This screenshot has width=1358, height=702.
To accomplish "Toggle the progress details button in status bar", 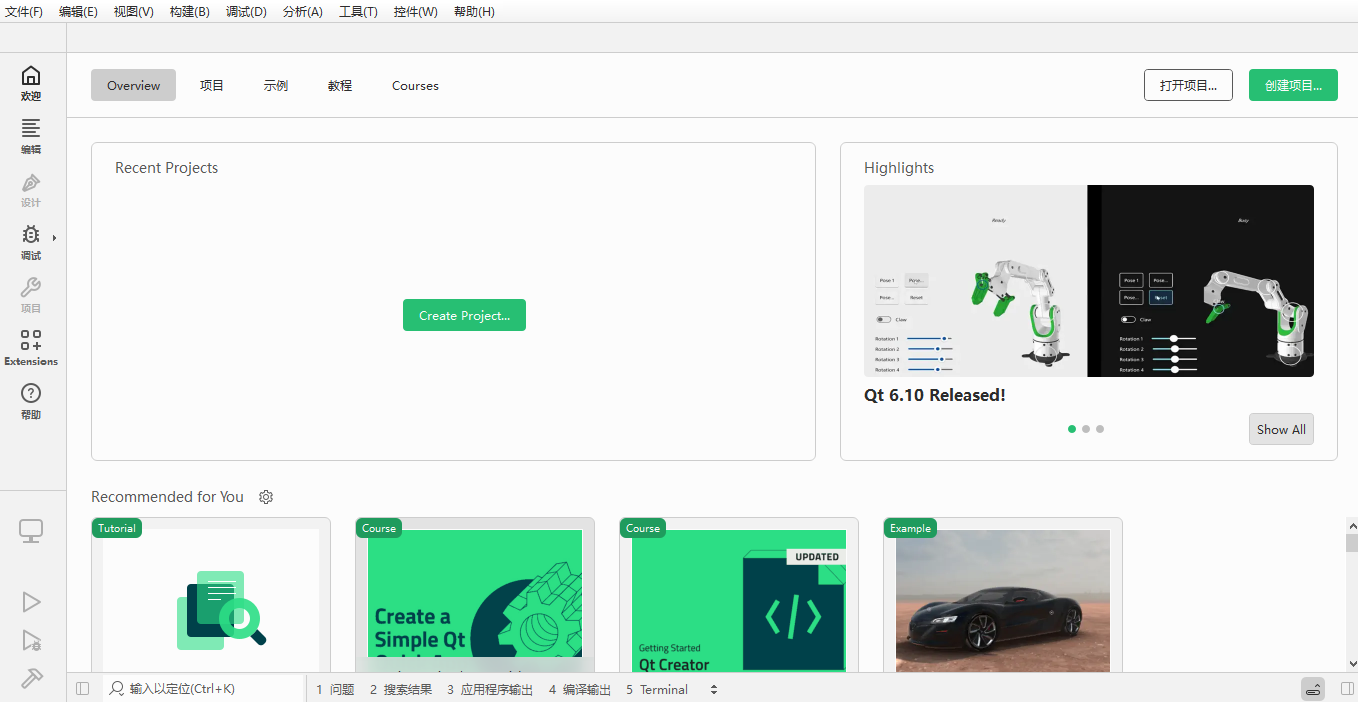I will pos(1313,689).
